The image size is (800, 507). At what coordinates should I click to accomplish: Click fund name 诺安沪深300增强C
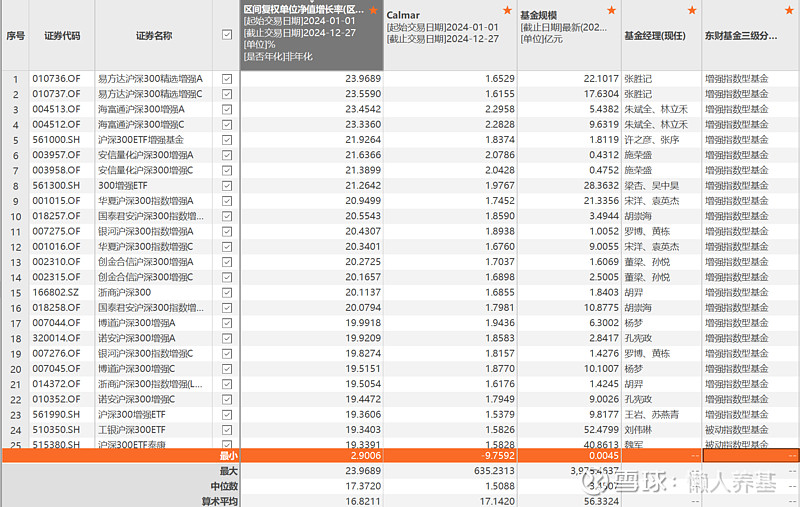137,399
